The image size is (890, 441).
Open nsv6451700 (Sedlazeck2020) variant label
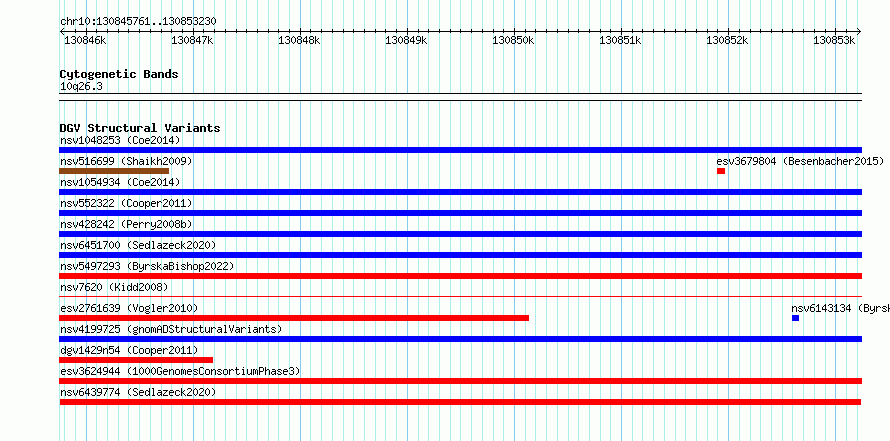point(138,245)
